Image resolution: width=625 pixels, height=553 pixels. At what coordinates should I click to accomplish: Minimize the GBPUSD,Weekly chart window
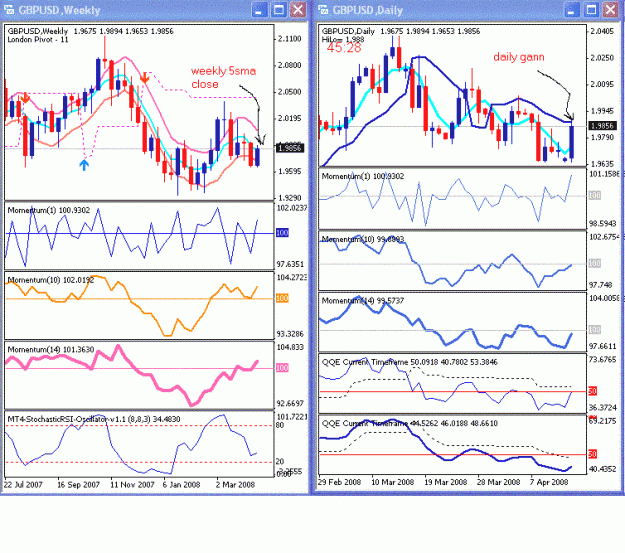[259, 10]
